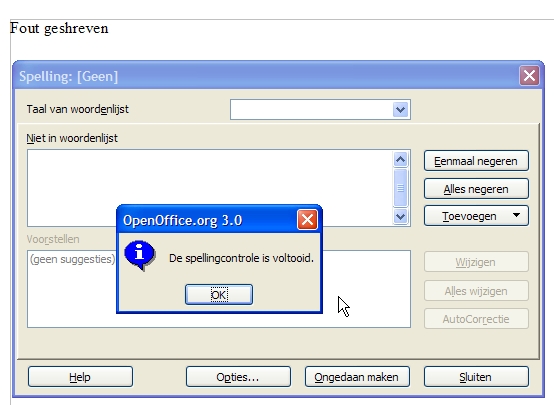Open the Taal van woordenlijst dropdown
Image resolution: width=554 pixels, height=405 pixels.
(x=400, y=110)
